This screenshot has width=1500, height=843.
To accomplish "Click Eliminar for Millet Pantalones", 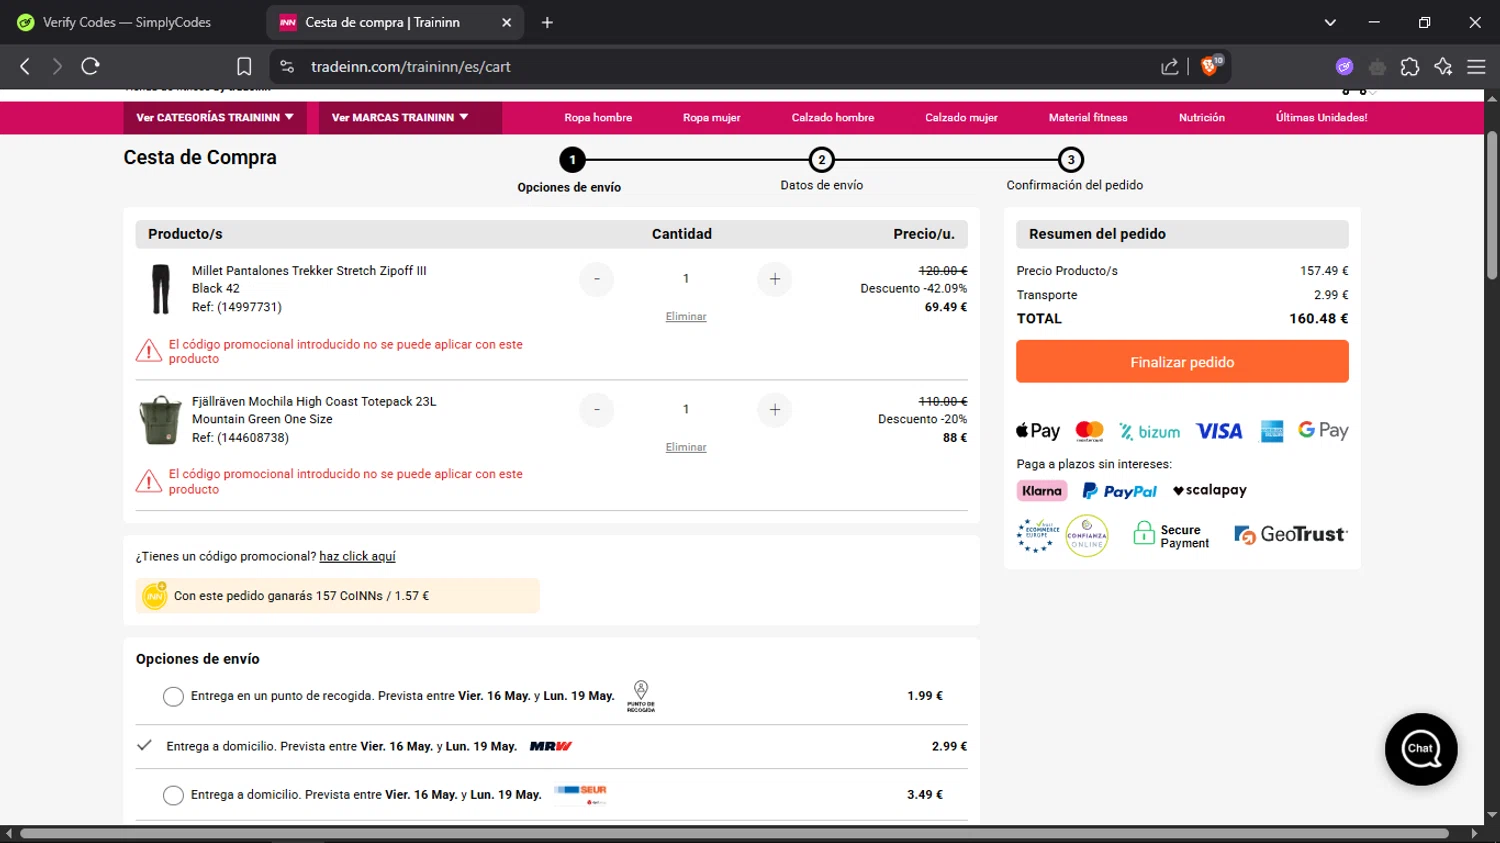I will pos(686,317).
